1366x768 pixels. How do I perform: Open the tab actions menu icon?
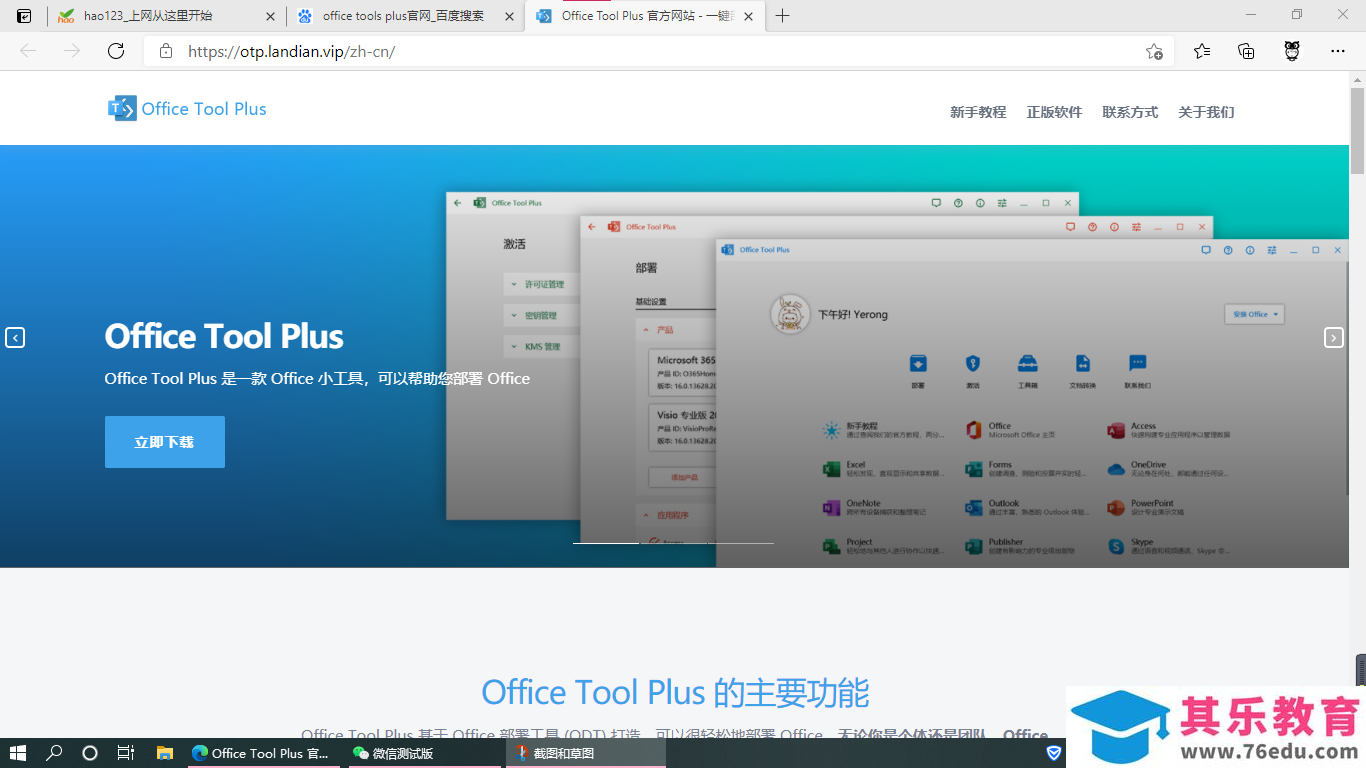click(x=24, y=16)
